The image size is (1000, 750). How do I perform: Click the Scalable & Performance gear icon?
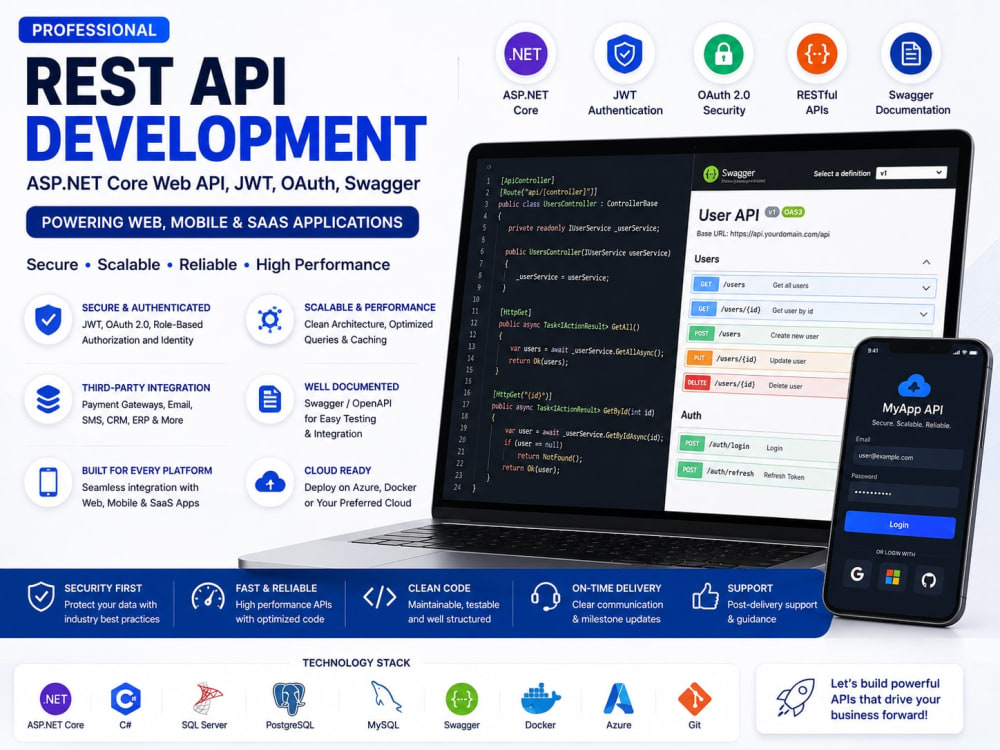[270, 320]
